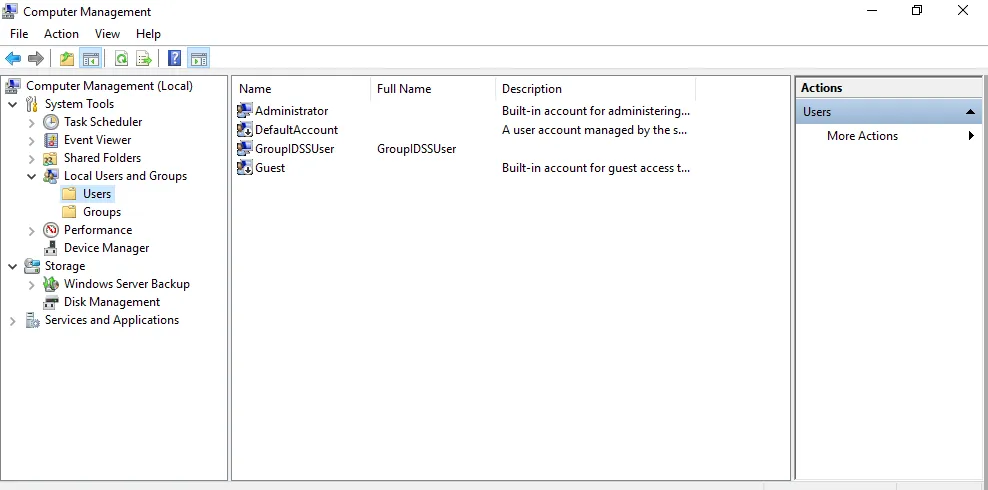
Task: Toggle Show/Hide Console Tree toolbar icon
Action: coord(91,59)
